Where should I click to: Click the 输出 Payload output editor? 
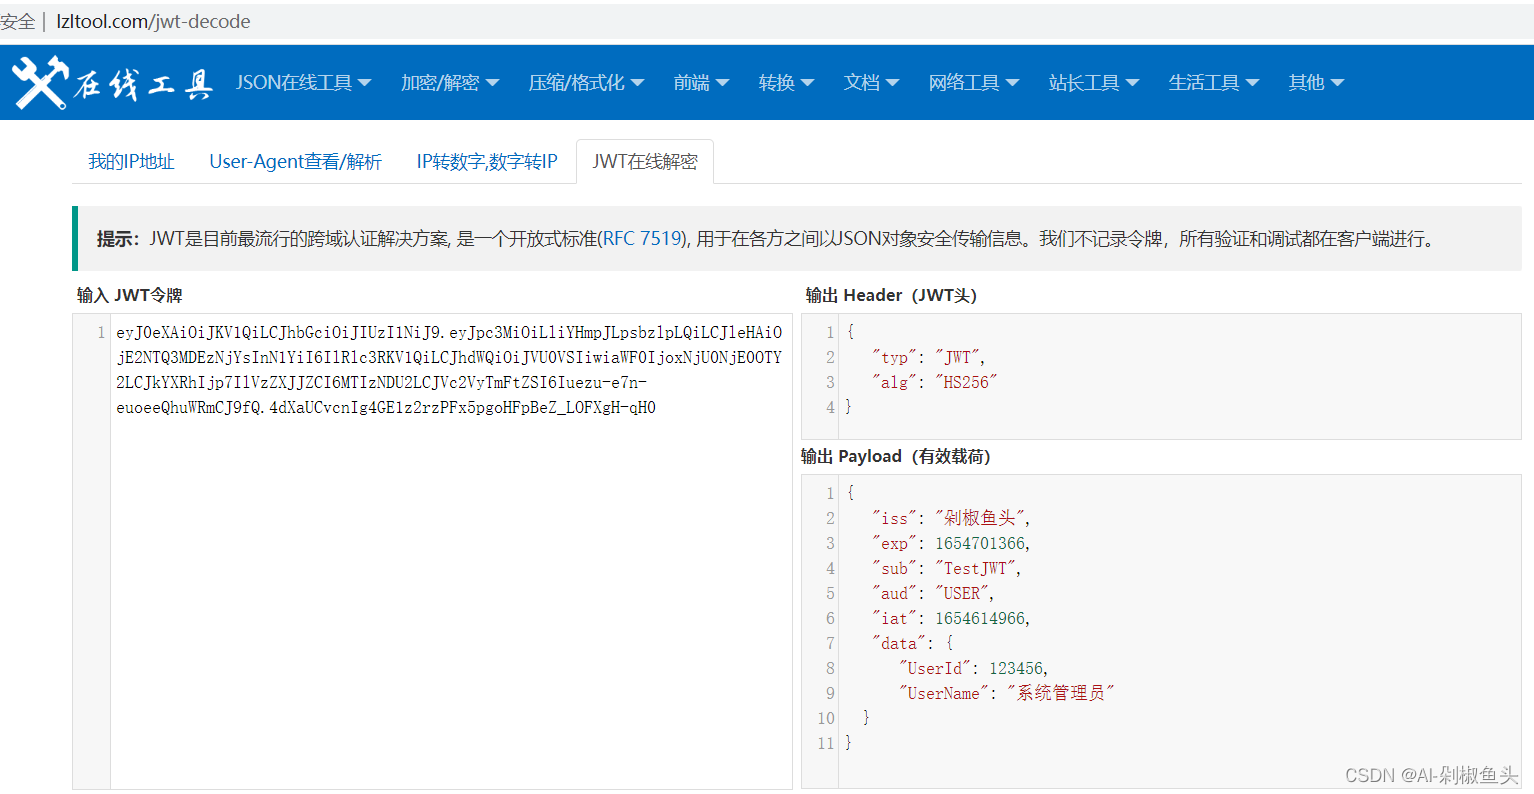(1161, 631)
